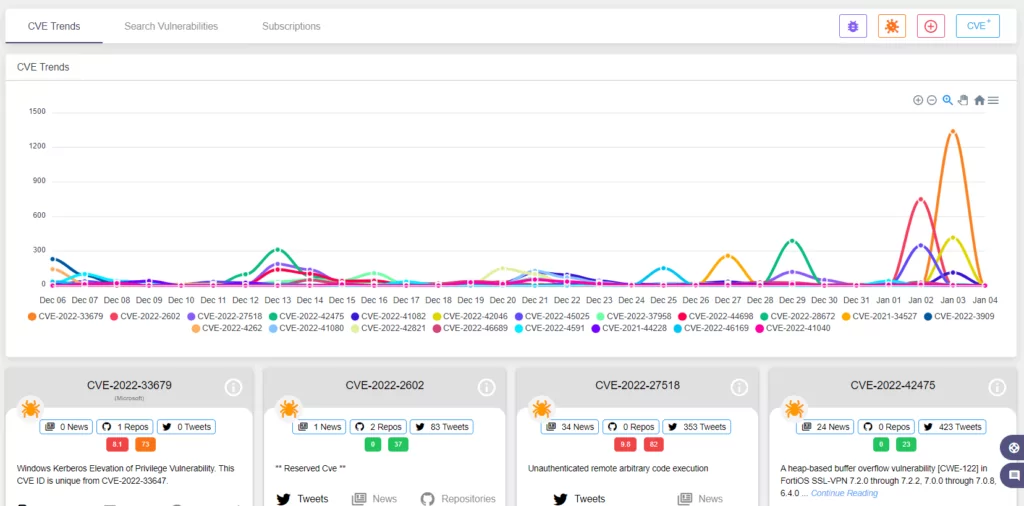The width and height of the screenshot is (1024, 506).
Task: Open the Subscriptions tab
Action: [x=291, y=26]
